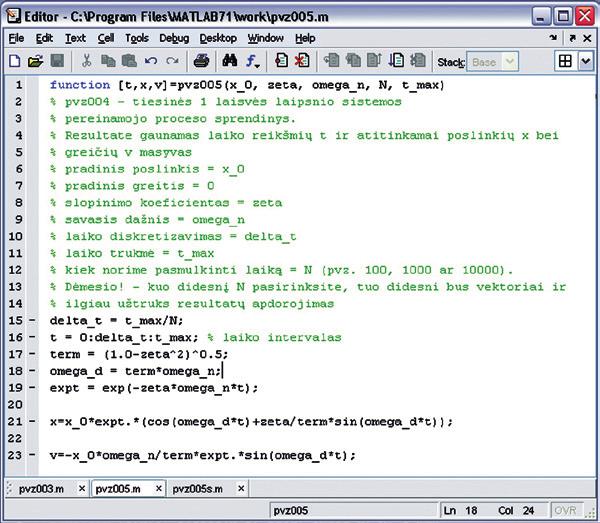
Task: Clear all breakpoints red X icon
Action: [302, 61]
